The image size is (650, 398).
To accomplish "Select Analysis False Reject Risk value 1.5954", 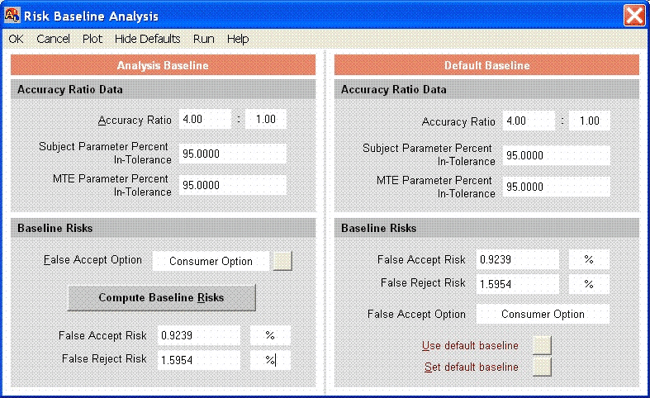I will (x=199, y=360).
